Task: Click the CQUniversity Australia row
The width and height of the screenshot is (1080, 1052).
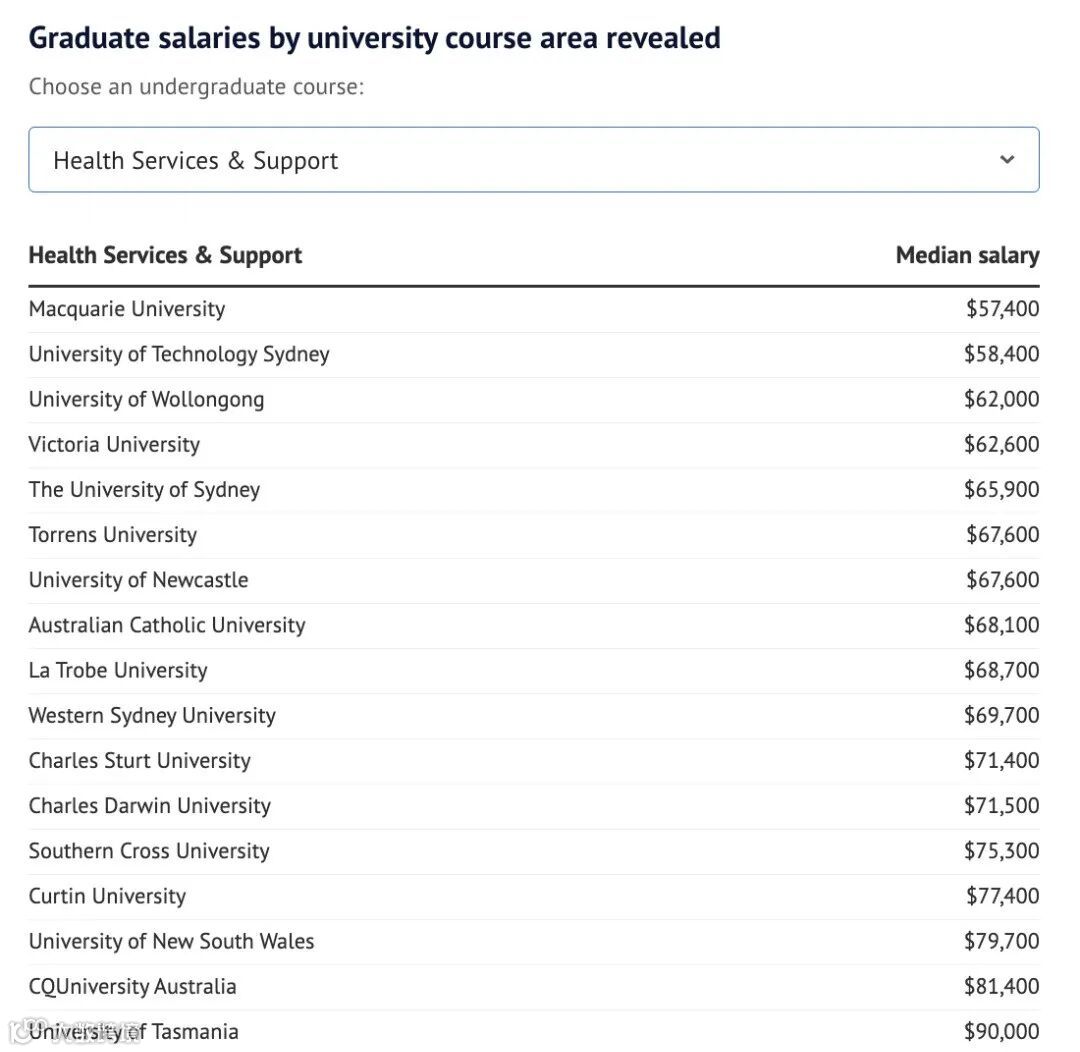Action: click(x=133, y=986)
